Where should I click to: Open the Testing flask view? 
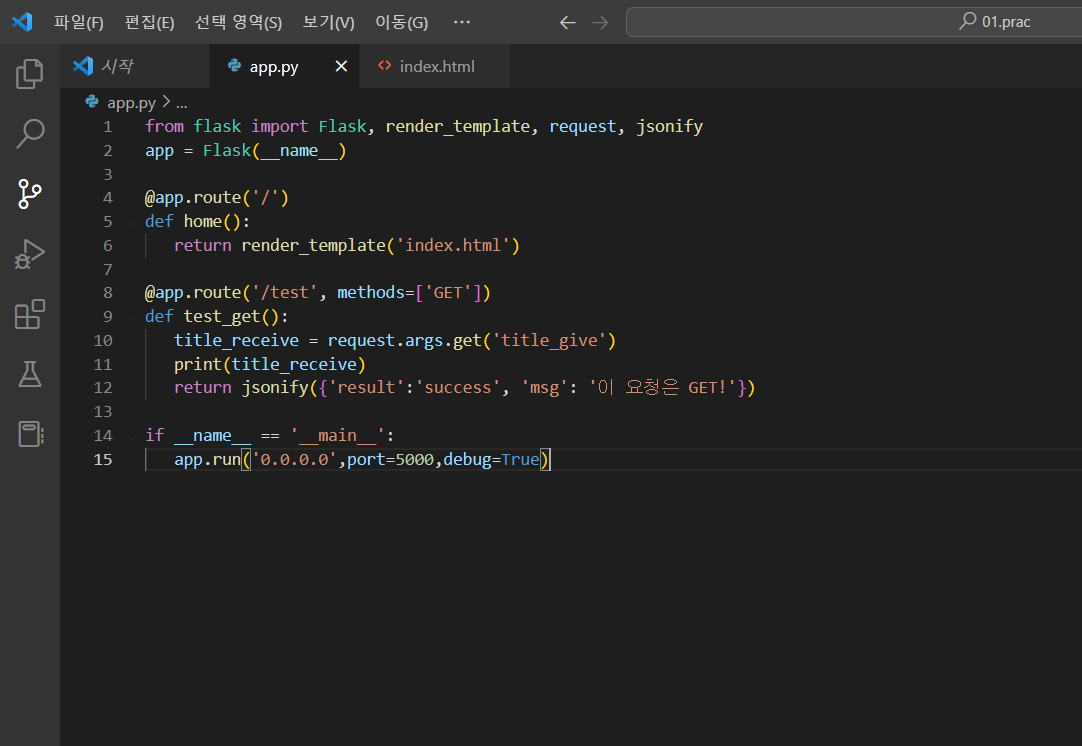click(x=30, y=373)
